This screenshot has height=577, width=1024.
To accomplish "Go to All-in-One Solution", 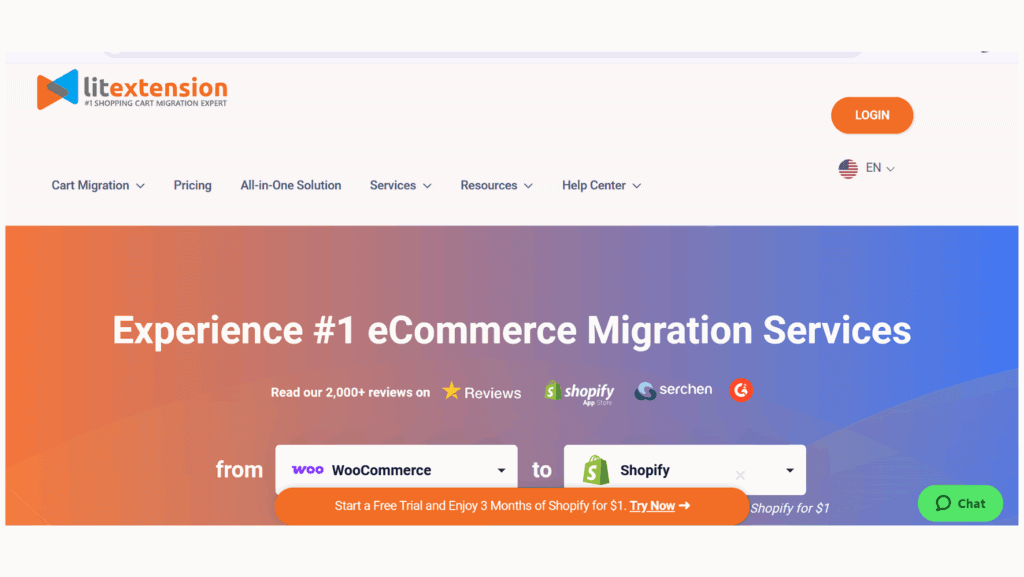I will click(x=291, y=185).
